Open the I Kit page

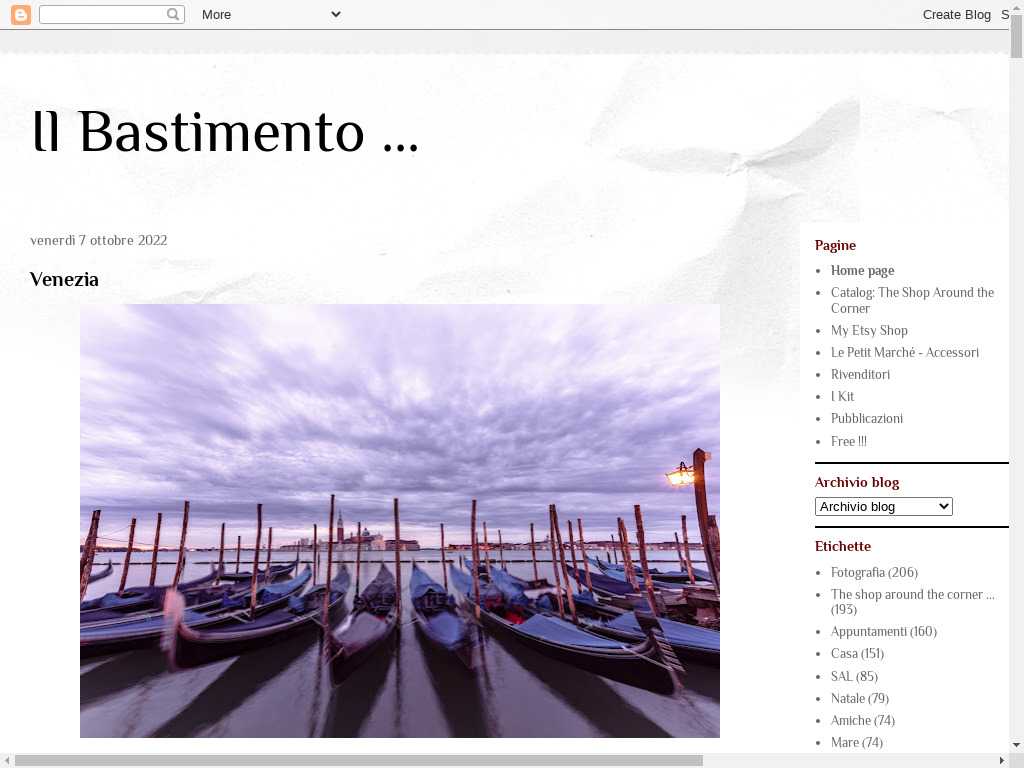(842, 396)
